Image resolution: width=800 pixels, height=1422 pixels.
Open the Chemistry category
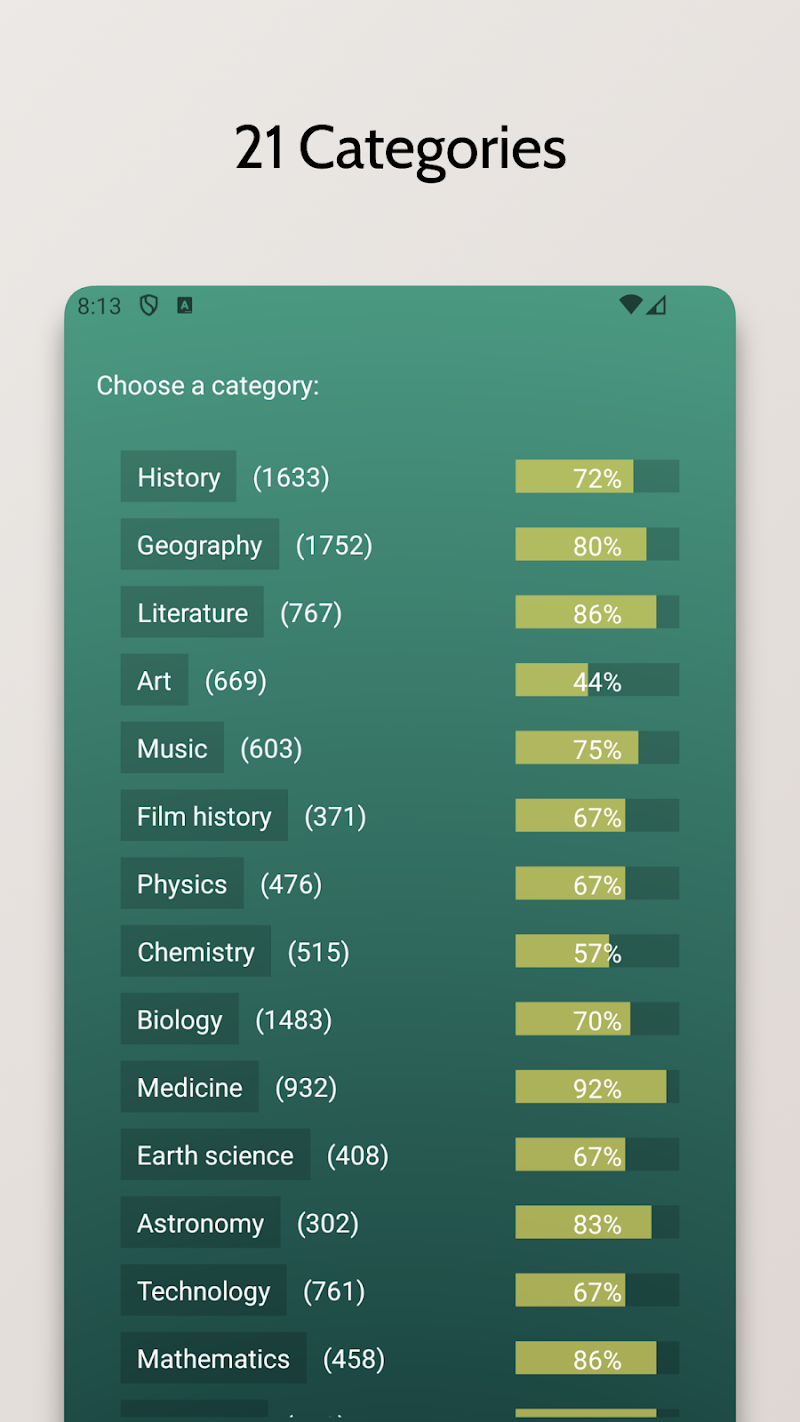click(196, 952)
